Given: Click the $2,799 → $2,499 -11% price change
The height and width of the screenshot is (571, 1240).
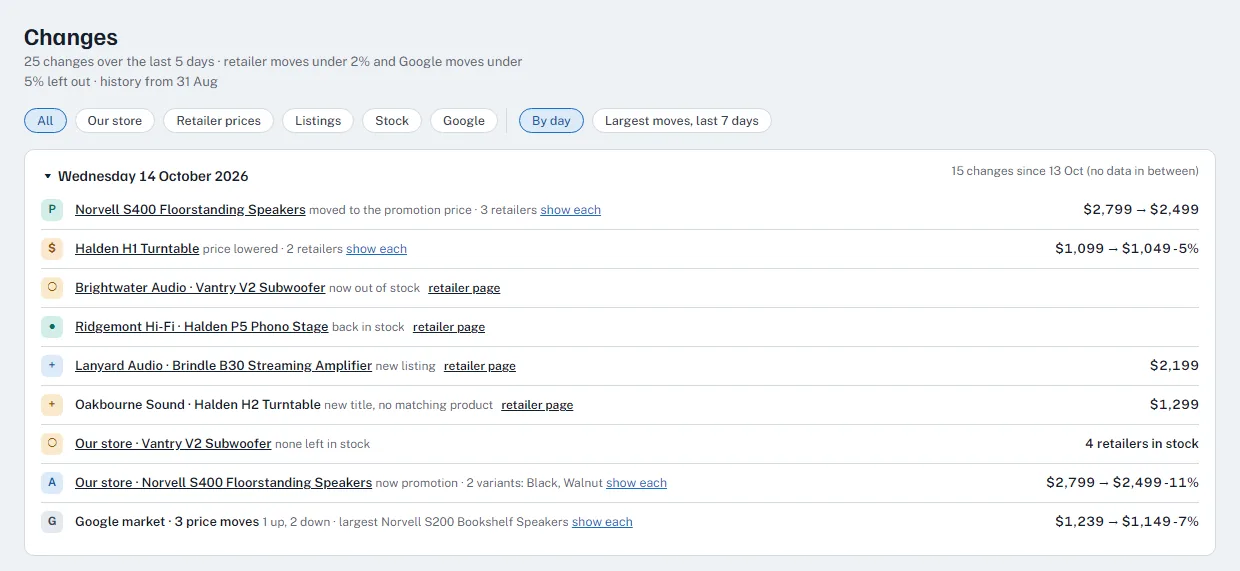Looking at the screenshot, I should tap(1123, 483).
